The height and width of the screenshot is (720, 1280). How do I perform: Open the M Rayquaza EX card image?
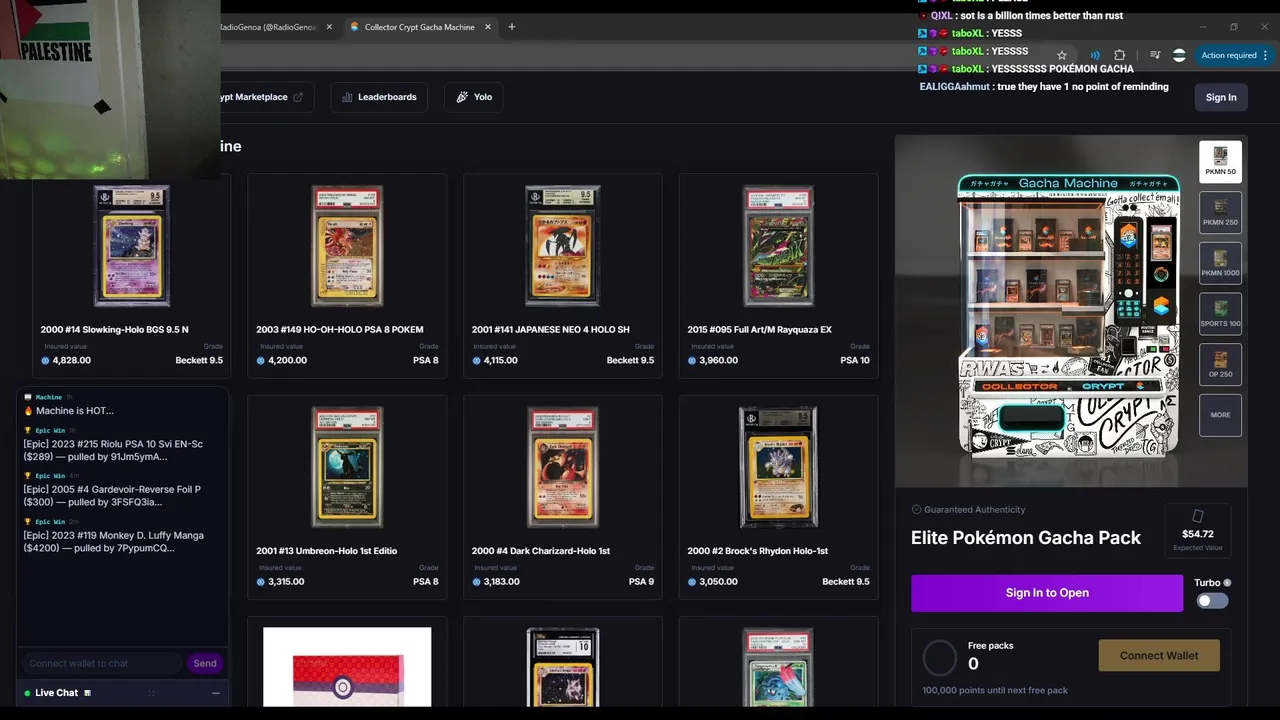point(778,246)
